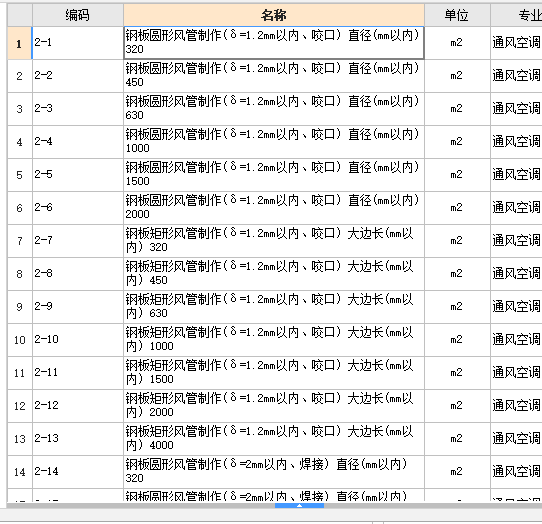This screenshot has height=524, width=542.
Task: Select row number 1 header
Action: (20, 43)
